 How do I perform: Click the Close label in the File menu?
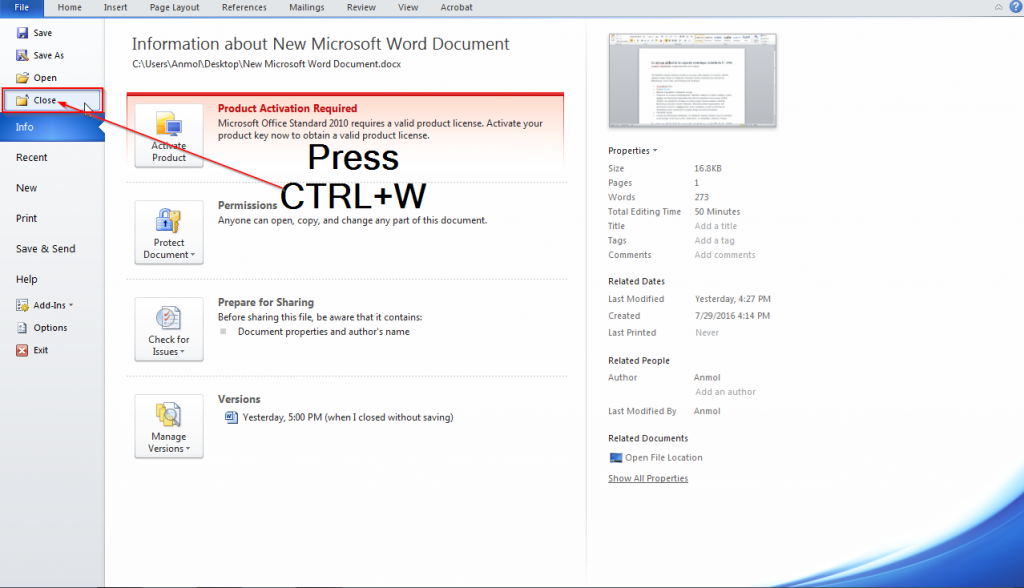pos(44,100)
